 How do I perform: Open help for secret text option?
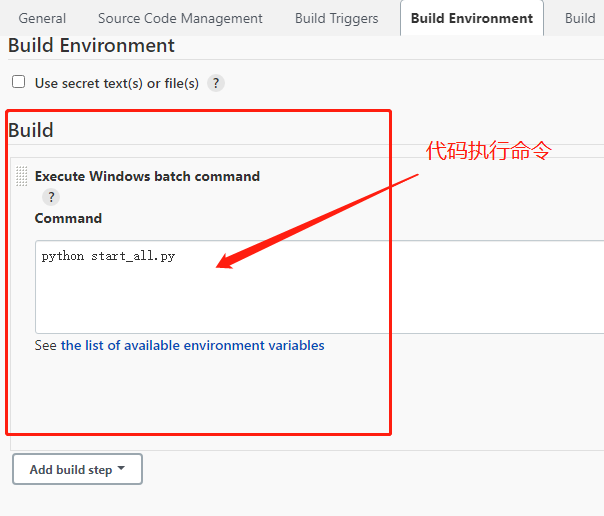point(215,84)
